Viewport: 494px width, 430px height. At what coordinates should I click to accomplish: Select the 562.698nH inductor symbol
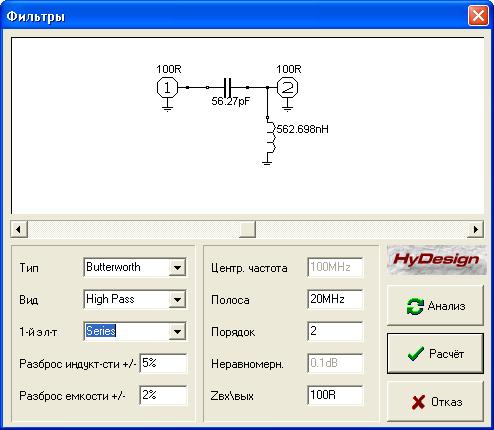coord(271,137)
